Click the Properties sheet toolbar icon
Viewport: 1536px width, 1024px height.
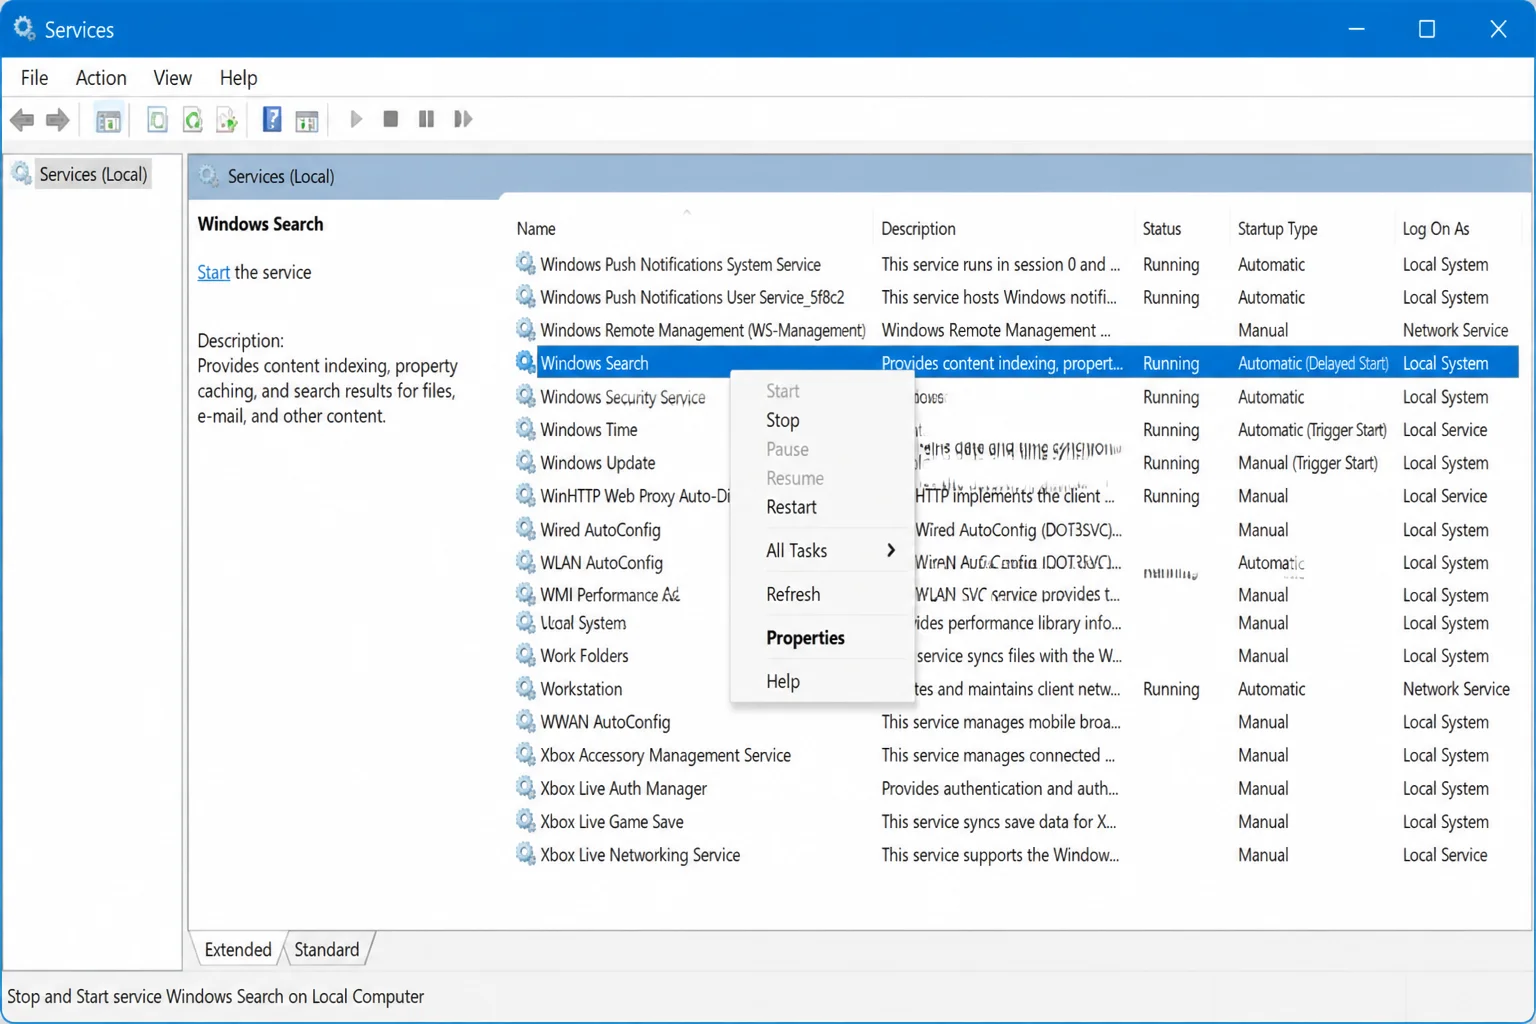(x=157, y=120)
